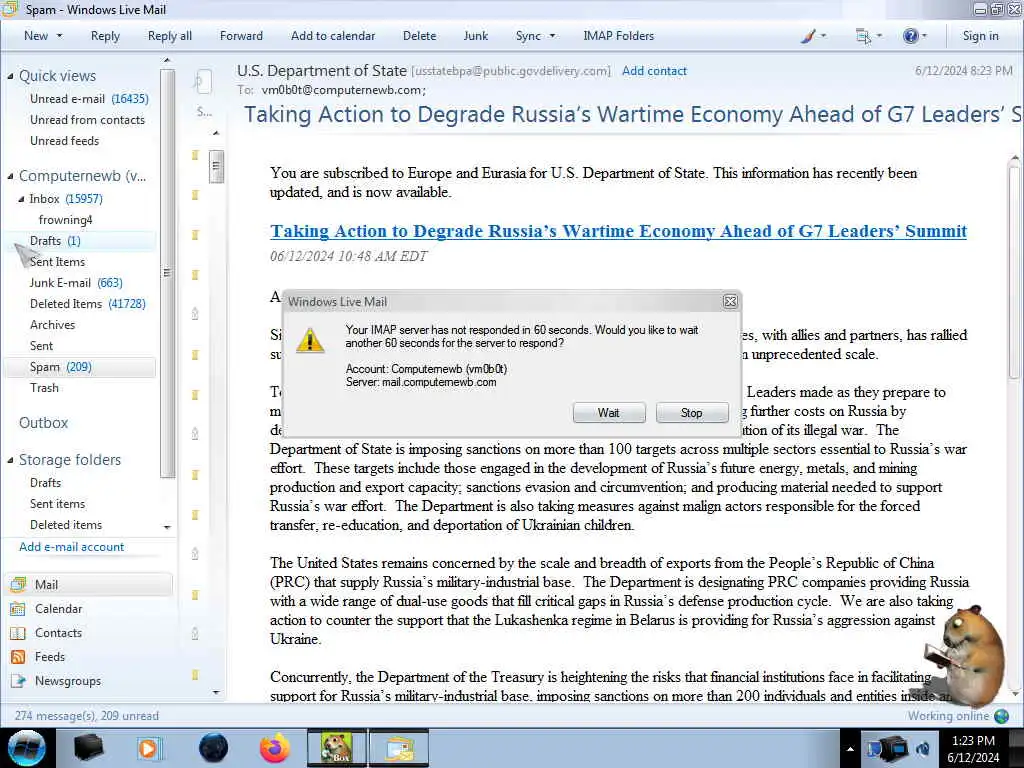The image size is (1024, 768).
Task: Open IMAP Folders from the toolbar
Action: tap(618, 36)
